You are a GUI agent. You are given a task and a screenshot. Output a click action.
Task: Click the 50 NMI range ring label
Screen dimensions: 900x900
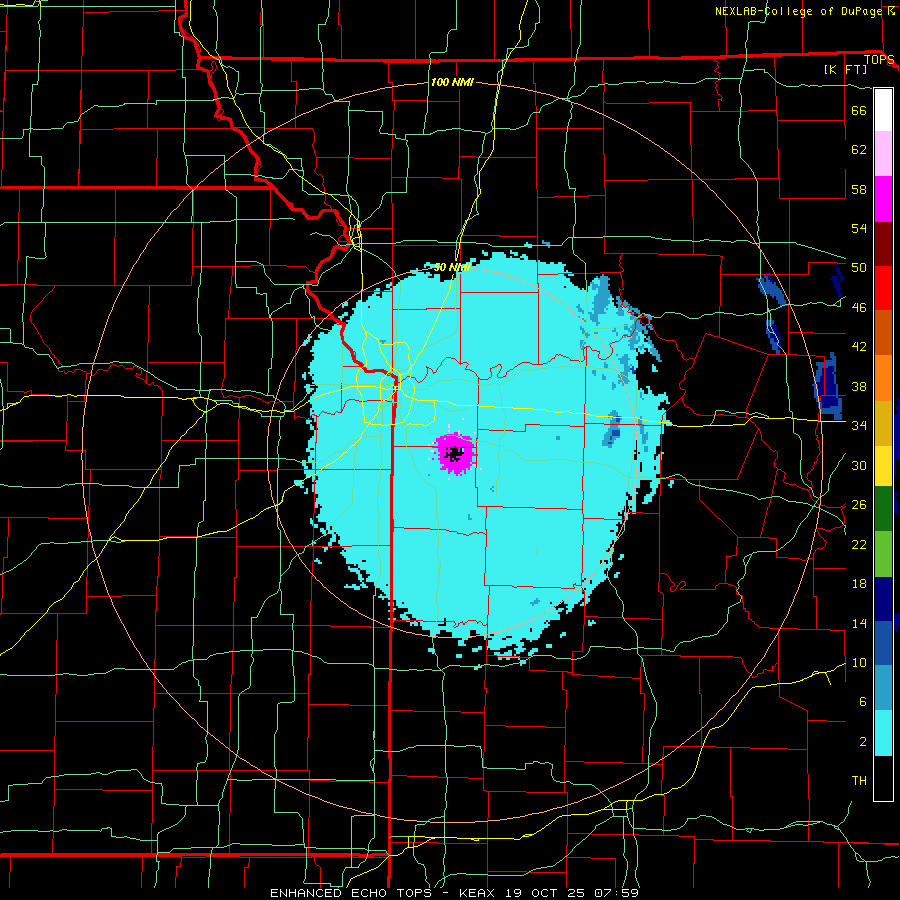click(x=452, y=267)
